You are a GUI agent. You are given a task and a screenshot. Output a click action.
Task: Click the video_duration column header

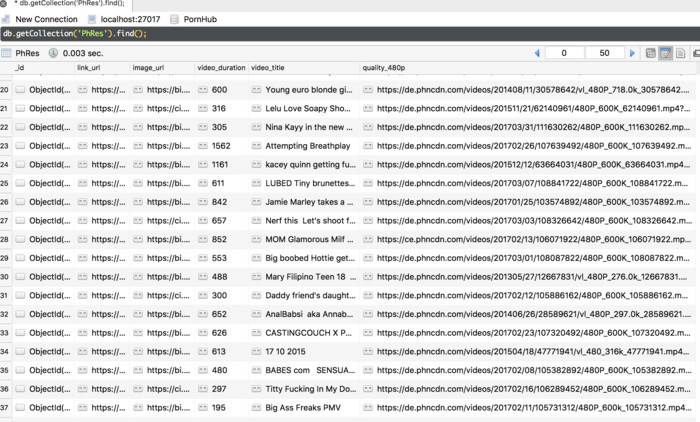(x=220, y=68)
